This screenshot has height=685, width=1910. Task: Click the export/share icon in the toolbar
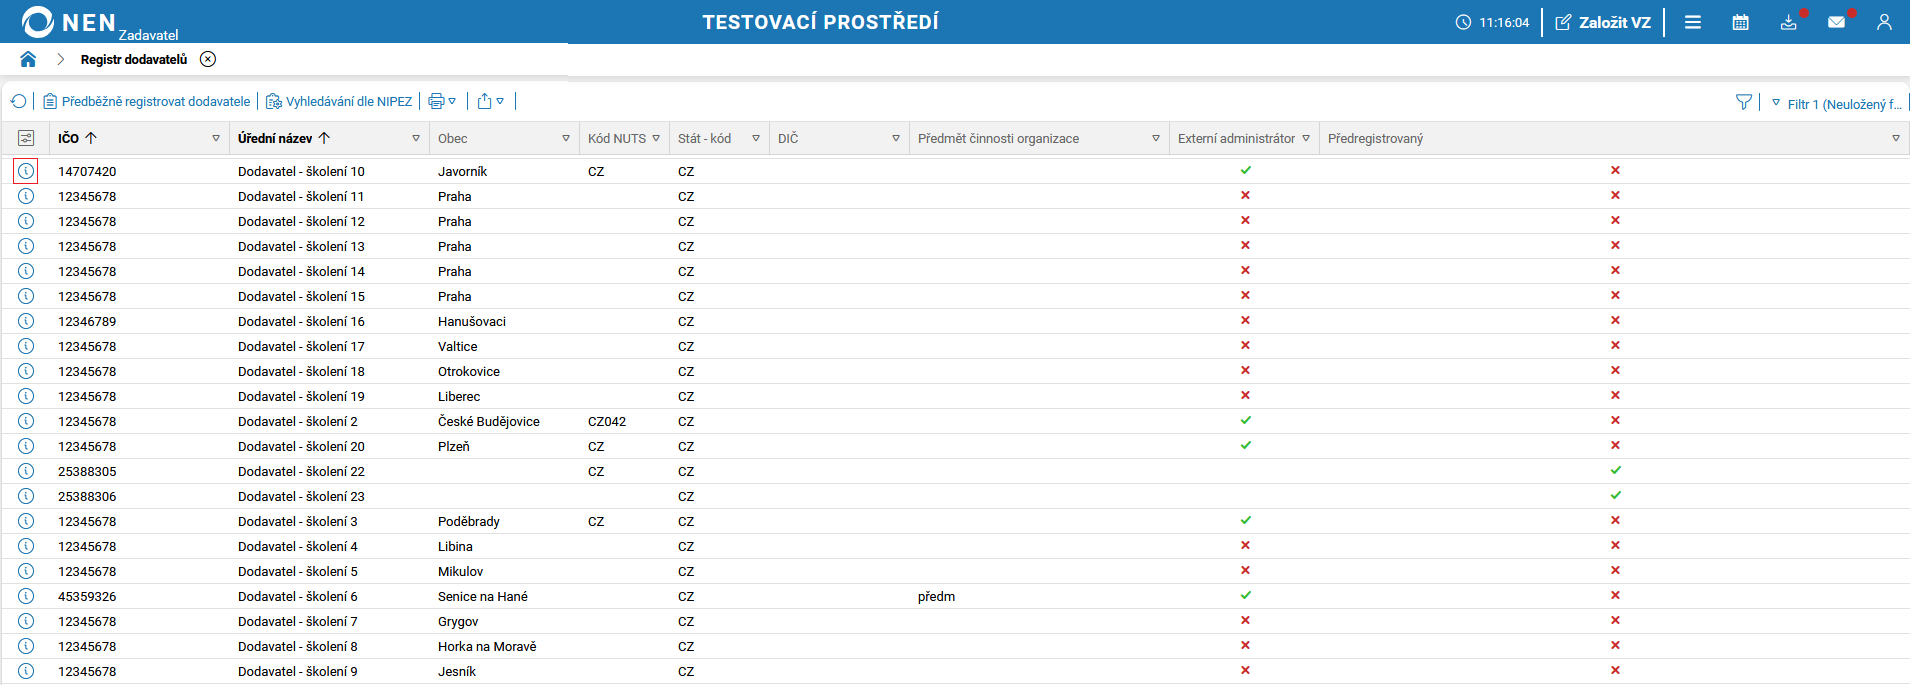(485, 100)
